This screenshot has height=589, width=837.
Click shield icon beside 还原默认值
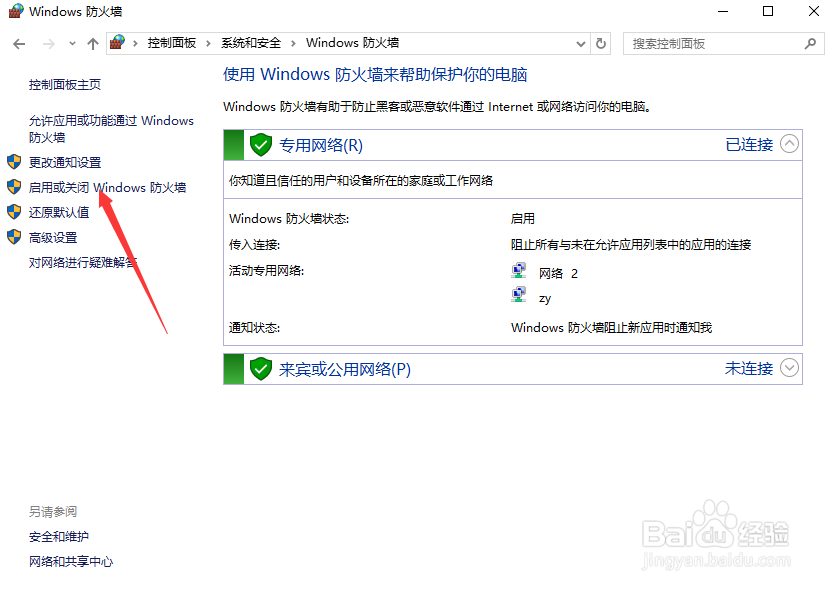click(14, 212)
